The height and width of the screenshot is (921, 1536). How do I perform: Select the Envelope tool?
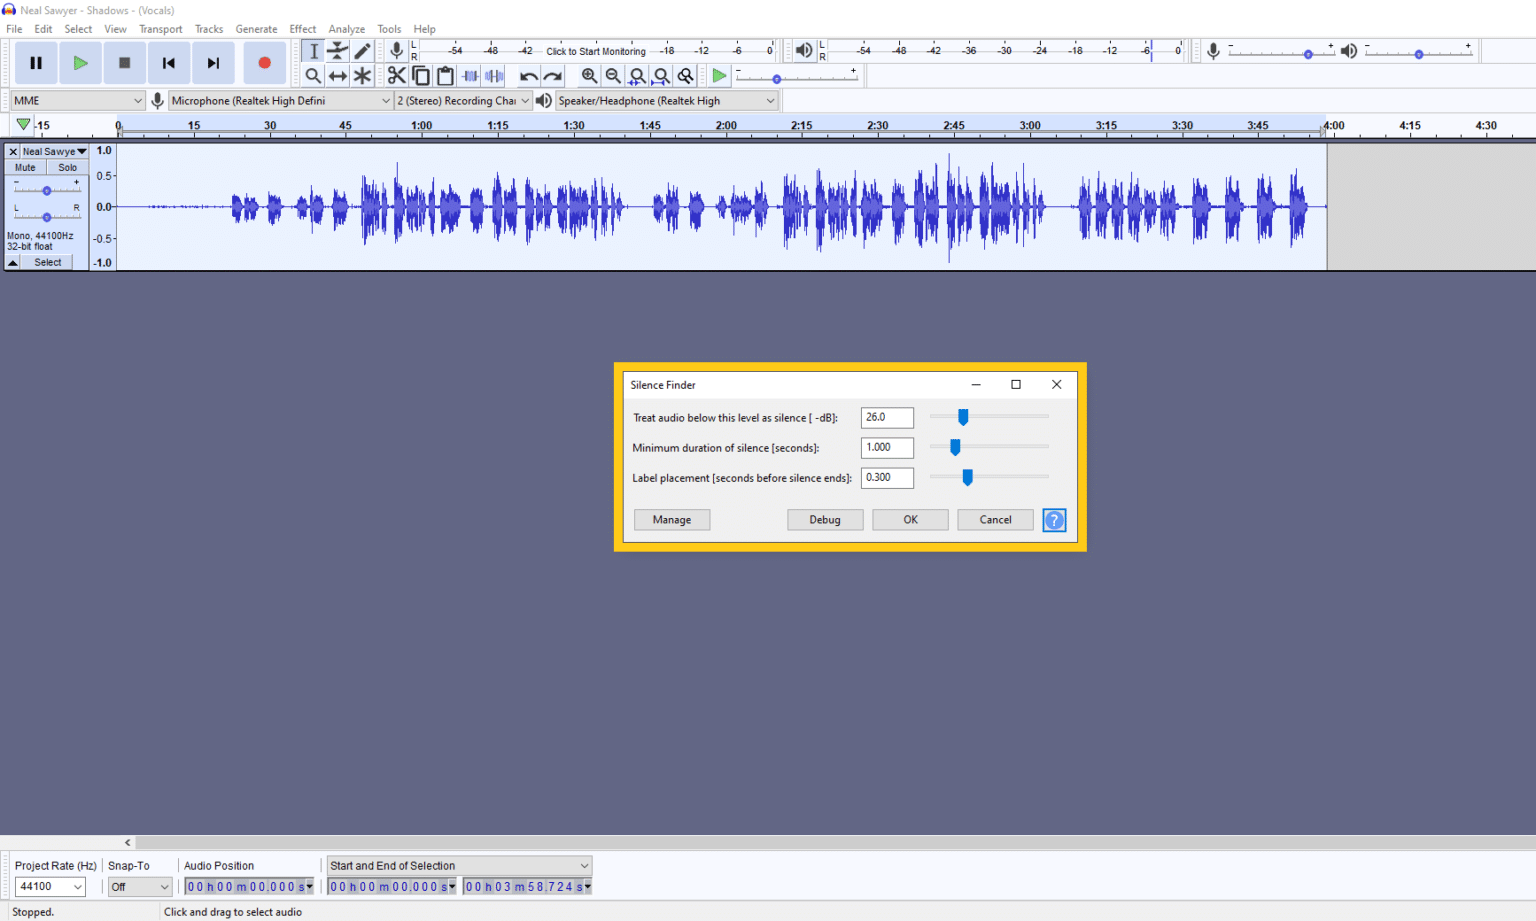click(x=337, y=50)
